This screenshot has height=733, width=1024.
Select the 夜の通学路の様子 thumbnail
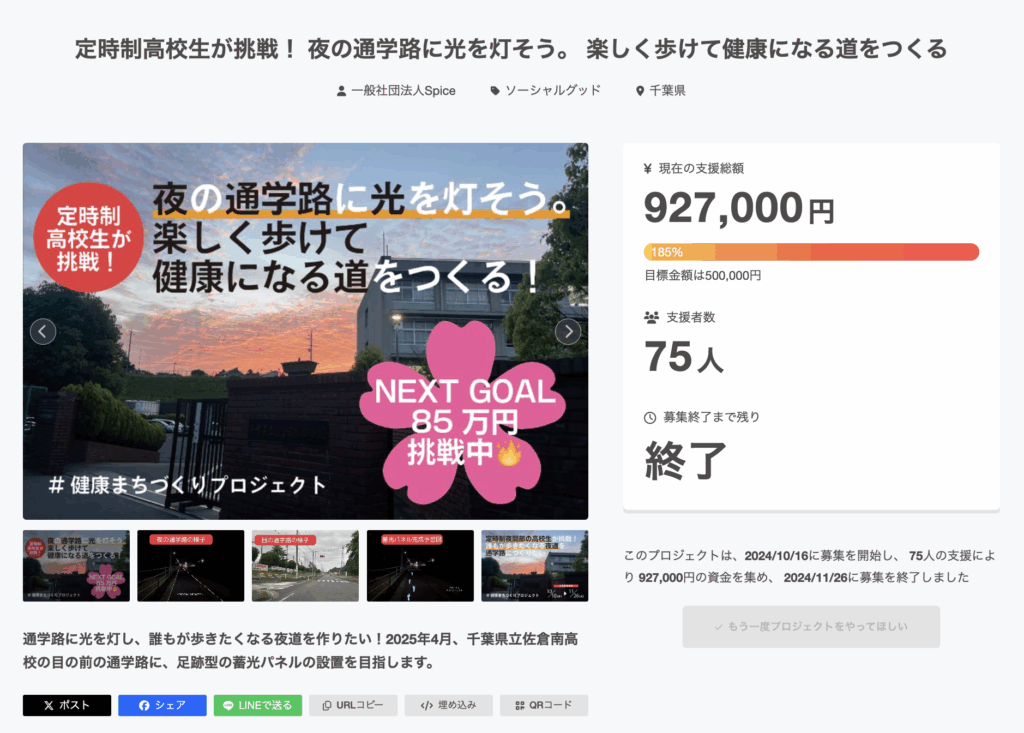coord(190,566)
